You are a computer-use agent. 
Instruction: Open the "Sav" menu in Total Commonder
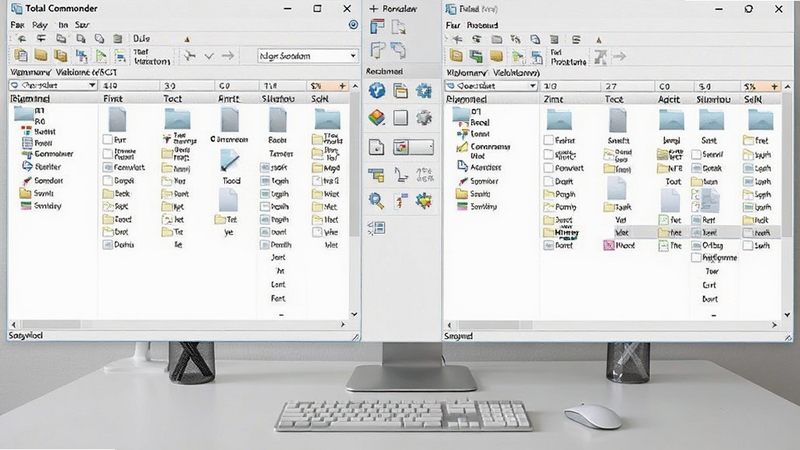pos(82,24)
